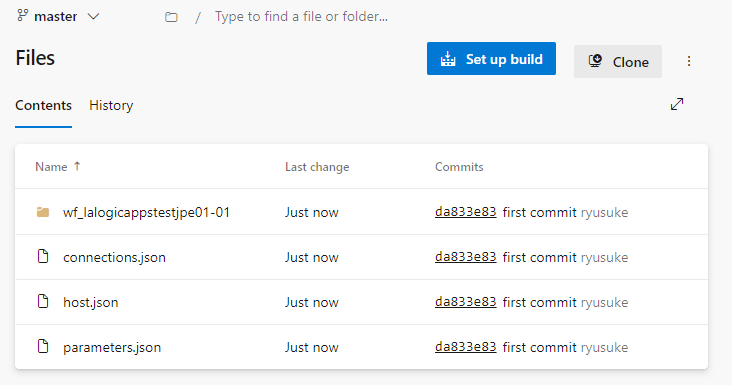Screen dimensions: 732x385
Task: Click the file icon beside connections.json
Action: coord(43,256)
